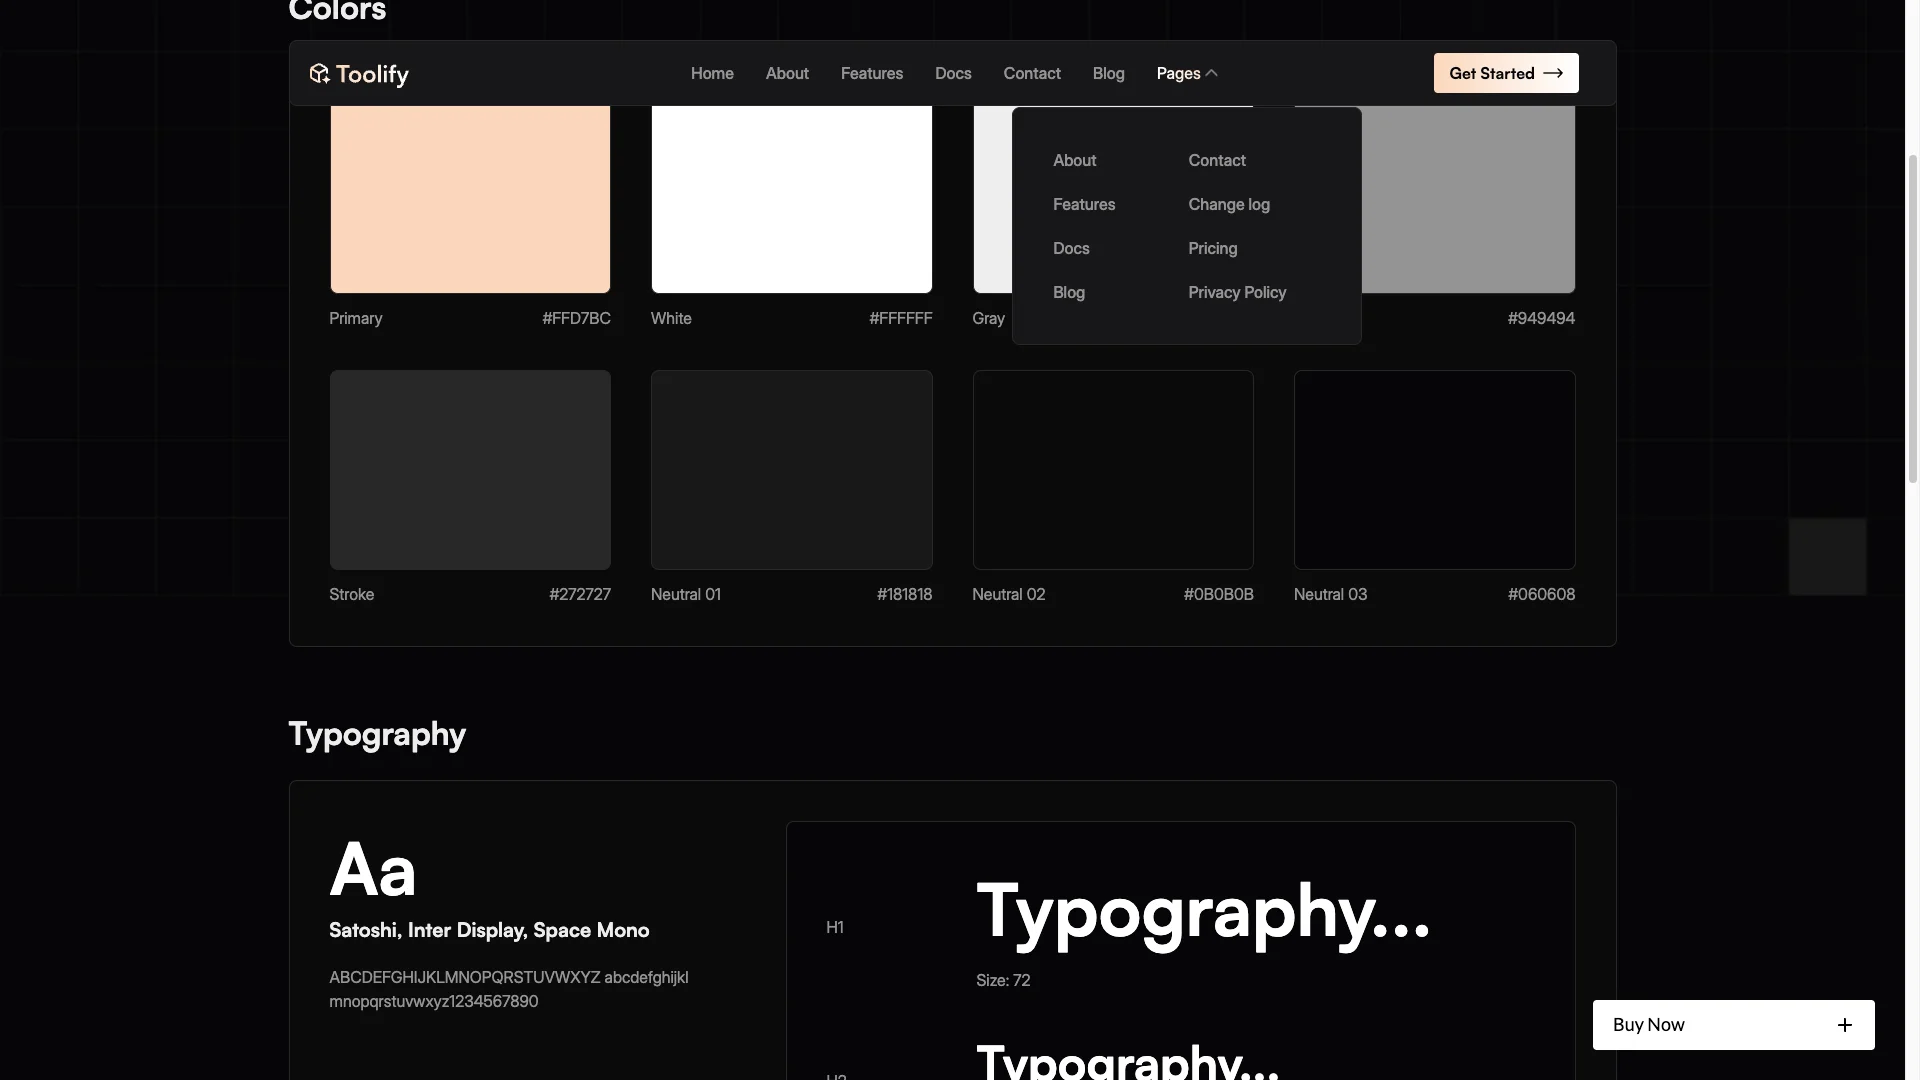Select Docs in the Pages dropdown
1920x1080 pixels.
1071,248
